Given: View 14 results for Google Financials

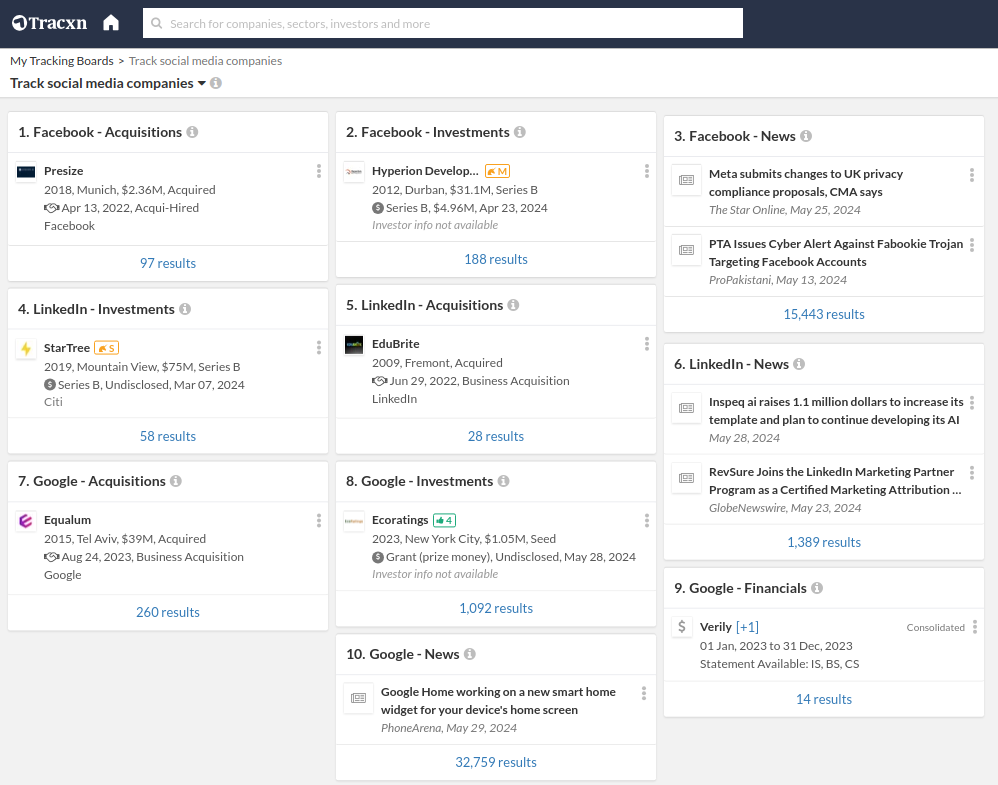Looking at the screenshot, I should click(824, 699).
